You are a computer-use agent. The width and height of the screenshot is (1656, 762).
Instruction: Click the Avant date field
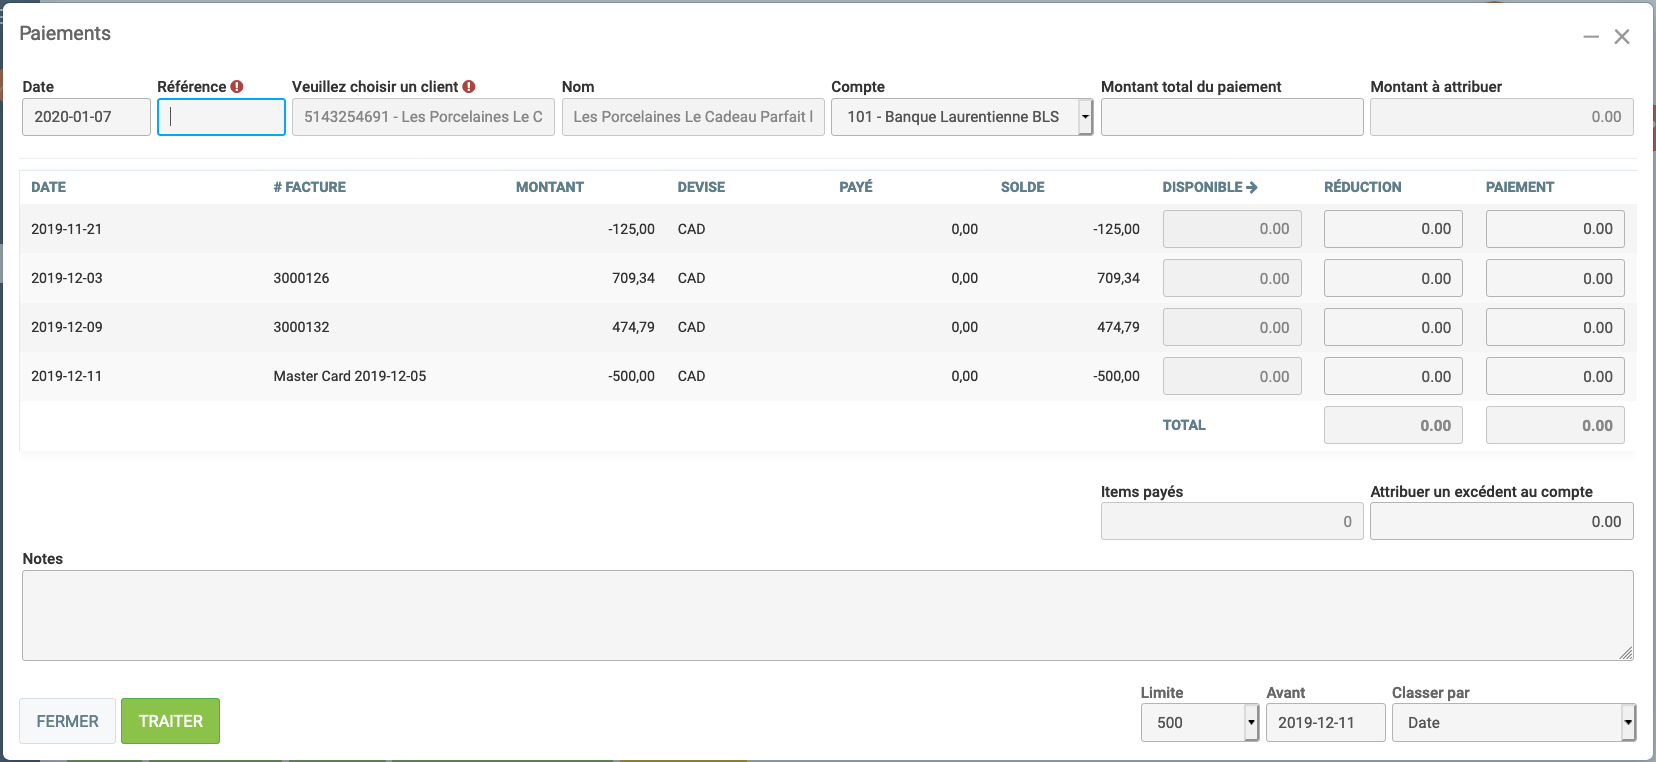pos(1325,722)
